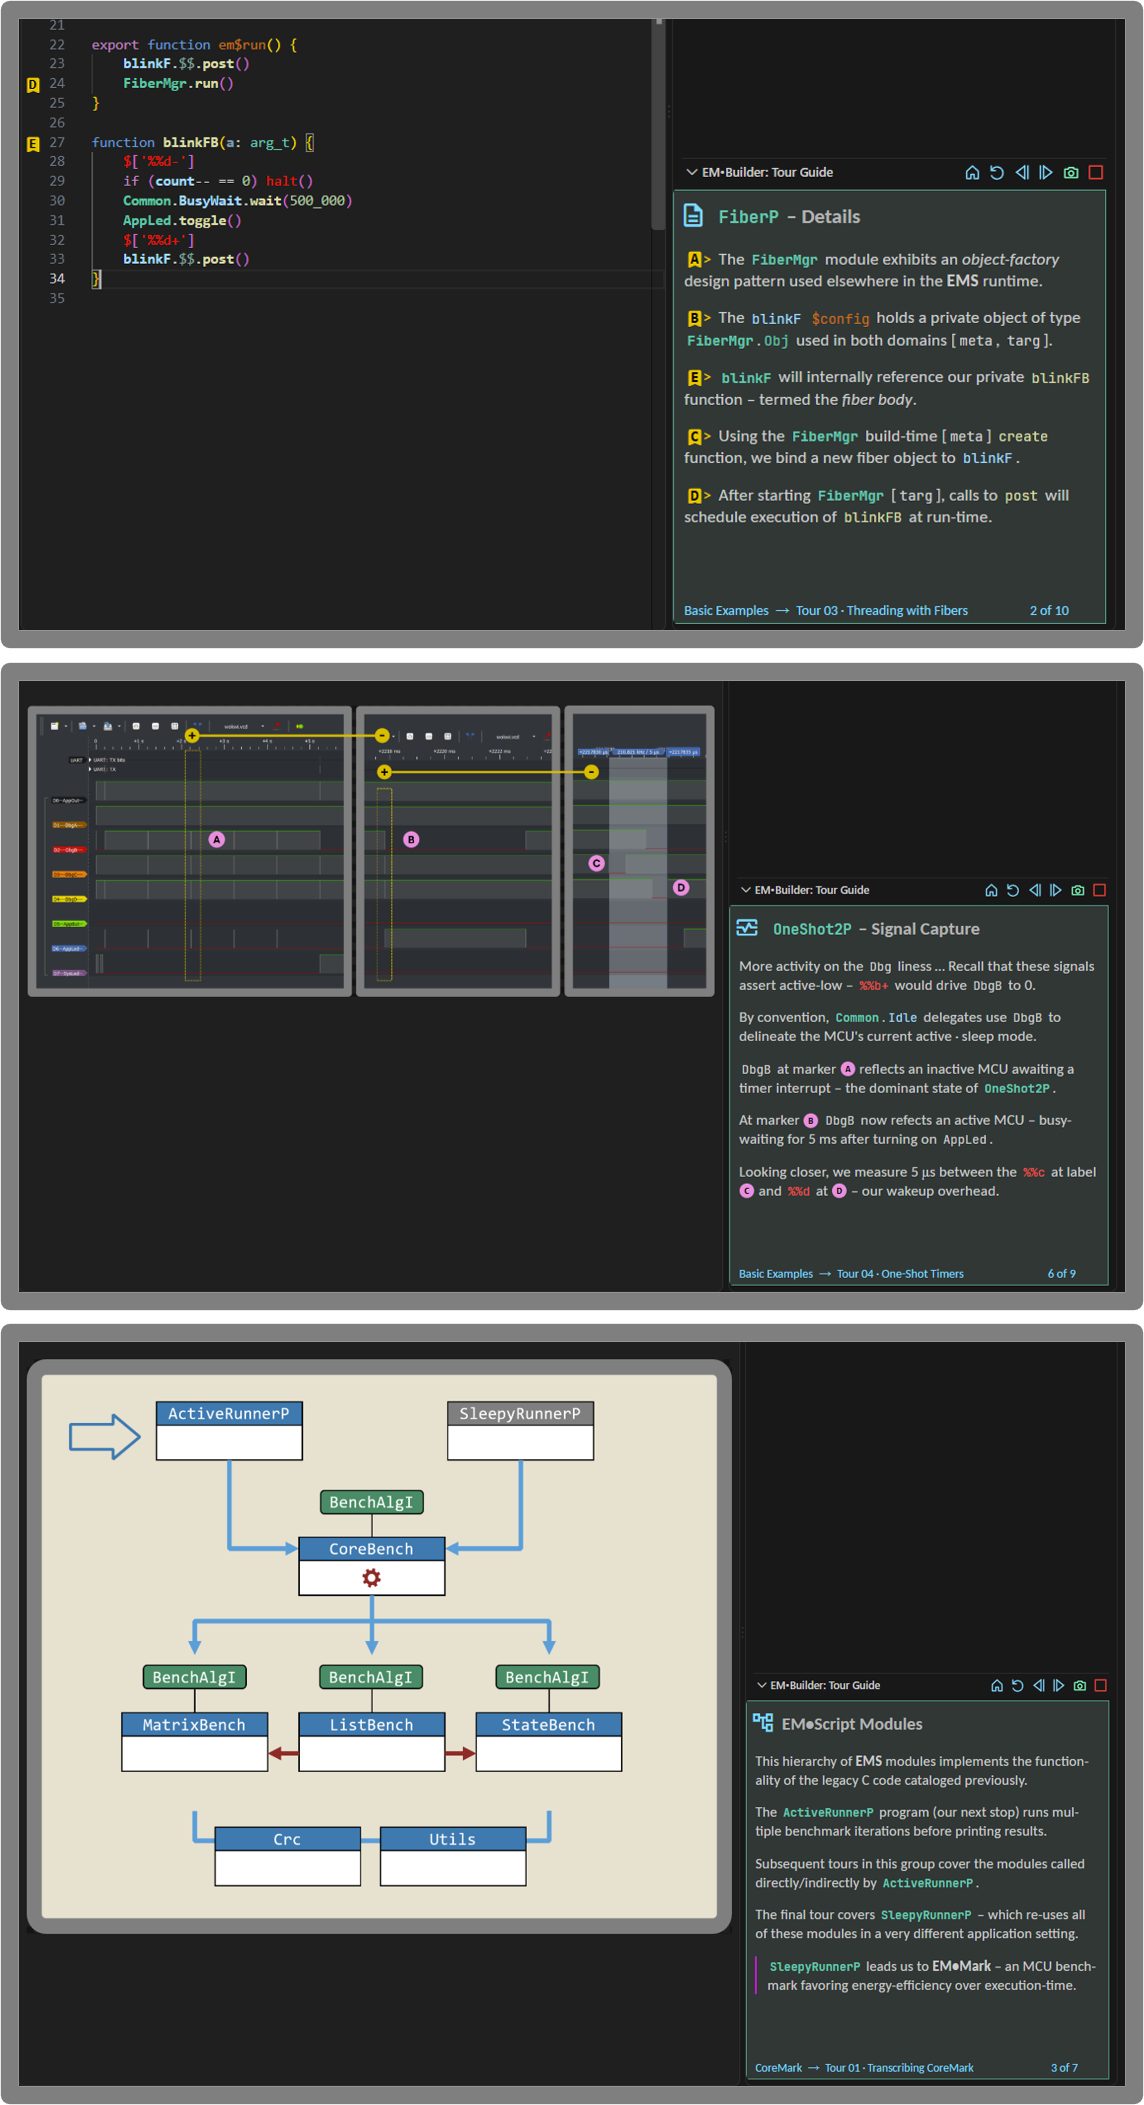Open the CoreMark link in the guide footer
Viewport: 1144px width, 2105px height.
click(778, 2068)
